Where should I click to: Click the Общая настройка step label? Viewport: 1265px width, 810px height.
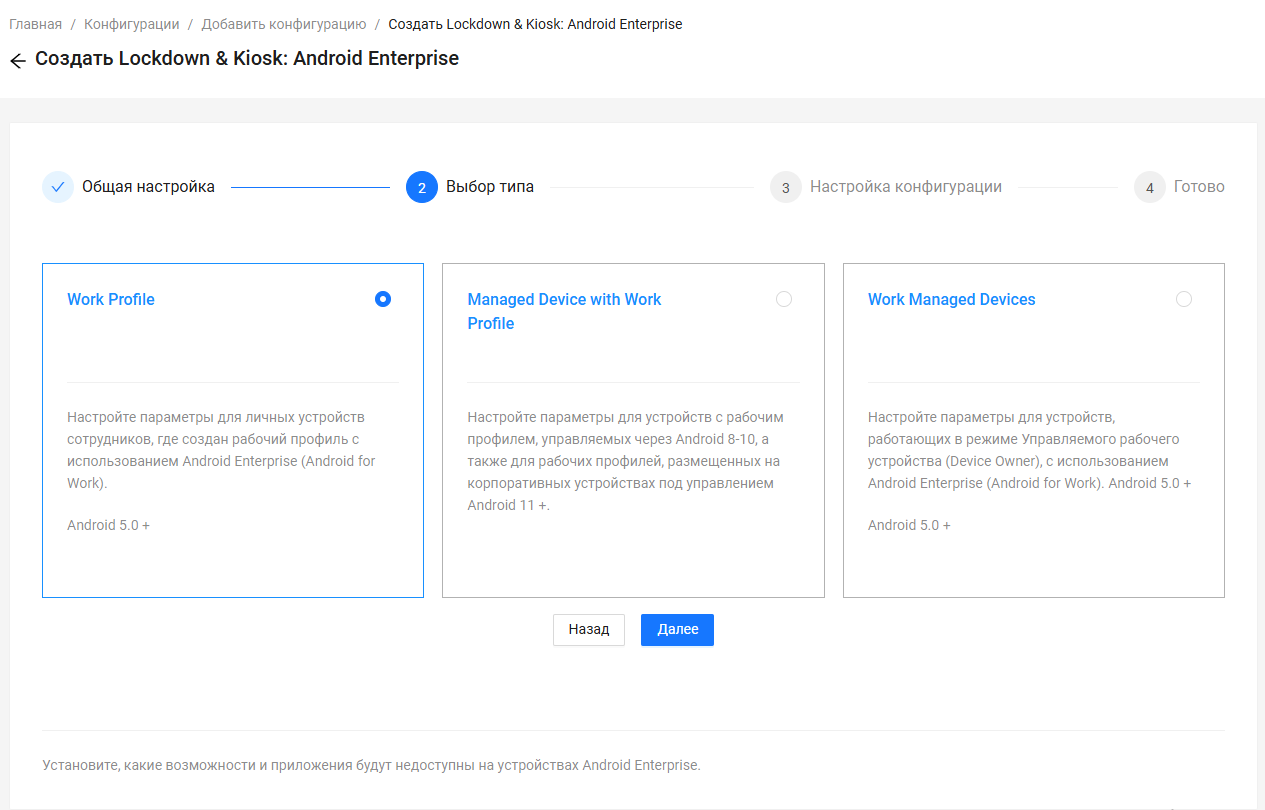tap(148, 187)
